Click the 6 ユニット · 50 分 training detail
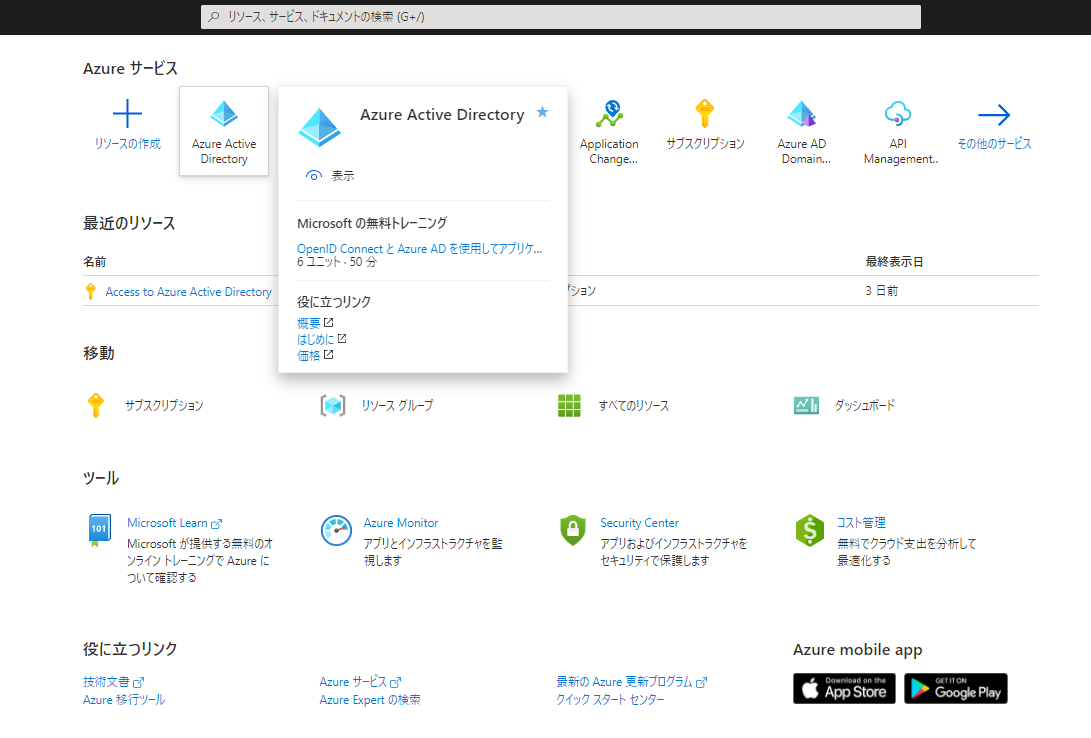 point(337,262)
